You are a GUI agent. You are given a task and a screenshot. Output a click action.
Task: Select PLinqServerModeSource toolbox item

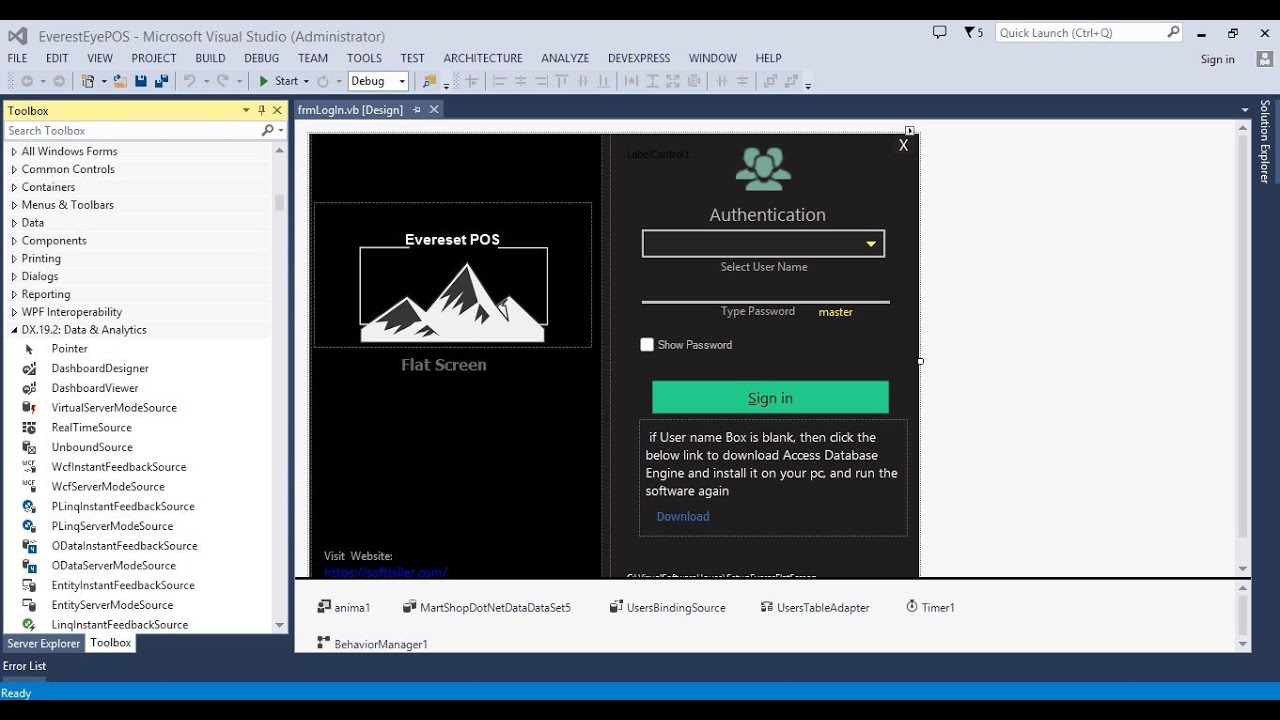tap(112, 526)
